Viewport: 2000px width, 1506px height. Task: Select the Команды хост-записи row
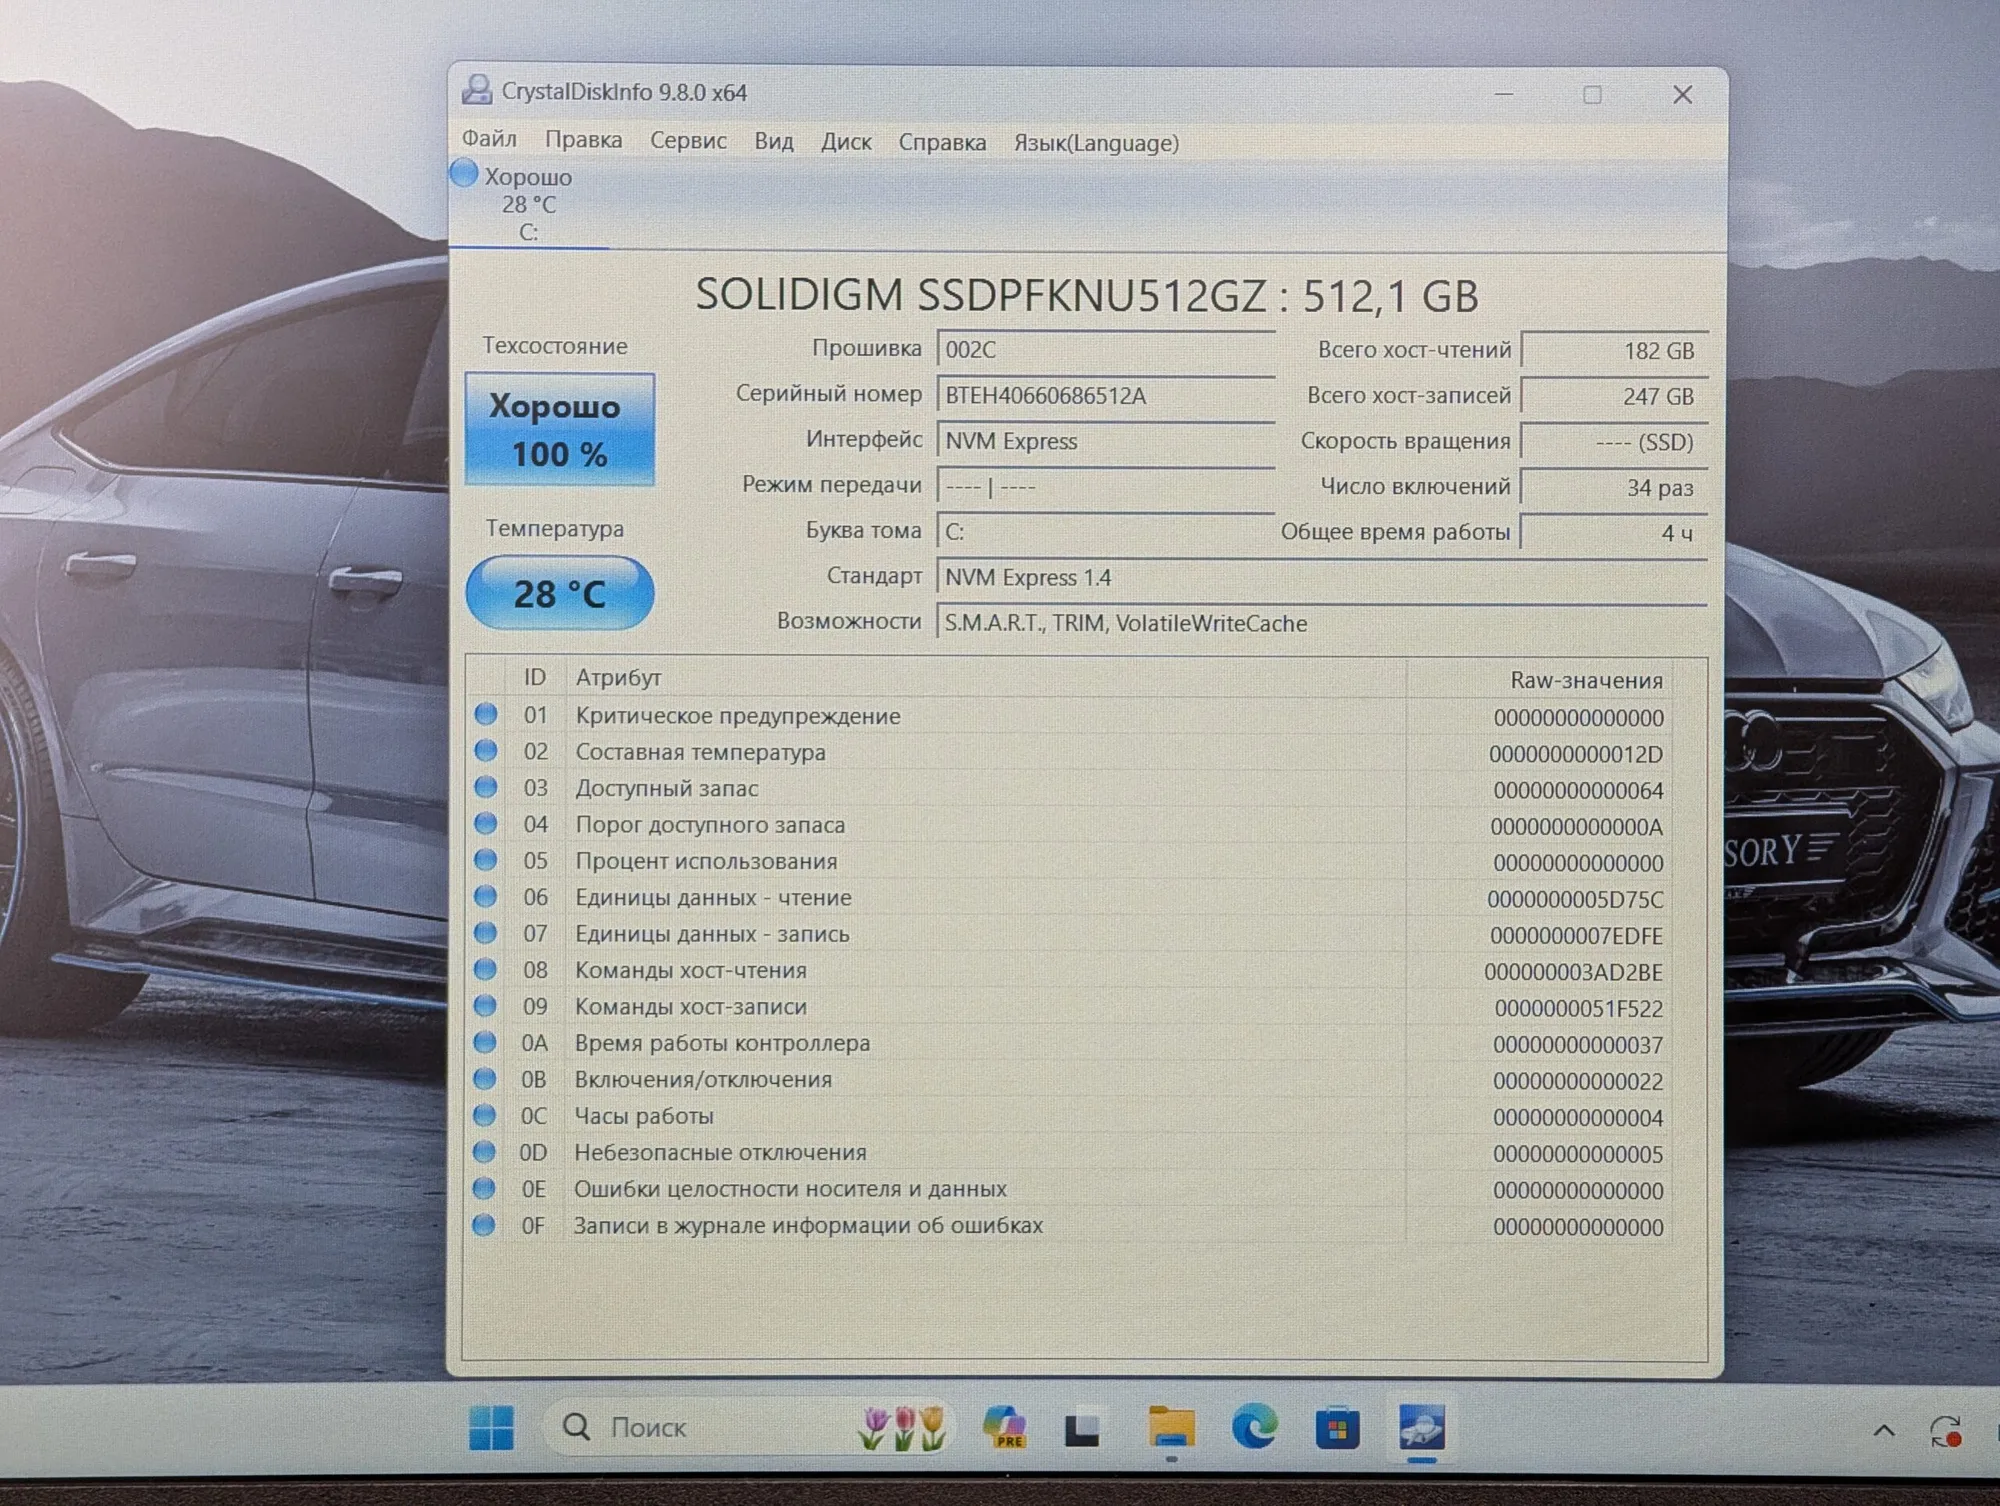click(x=1070, y=1007)
